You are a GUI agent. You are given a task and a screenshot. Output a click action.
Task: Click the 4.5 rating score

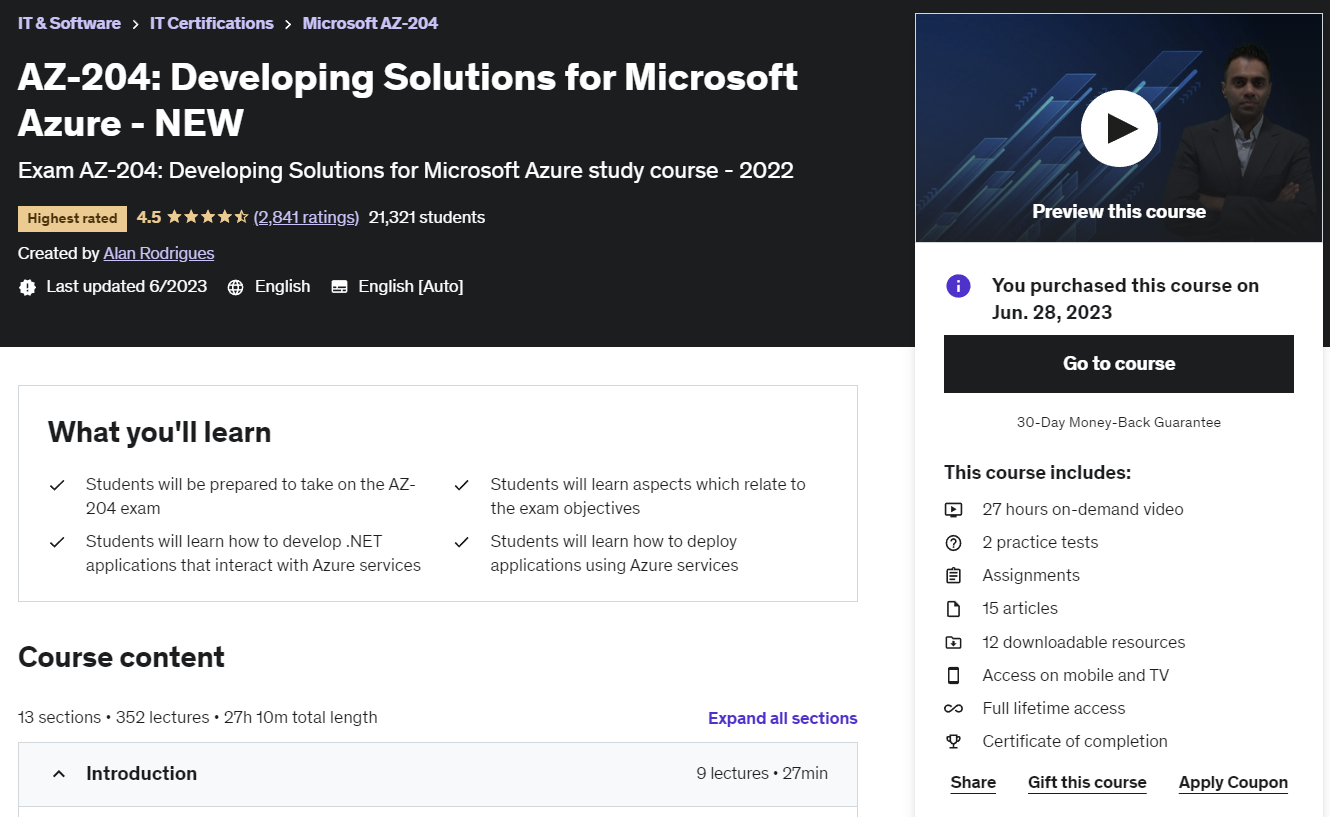(149, 217)
